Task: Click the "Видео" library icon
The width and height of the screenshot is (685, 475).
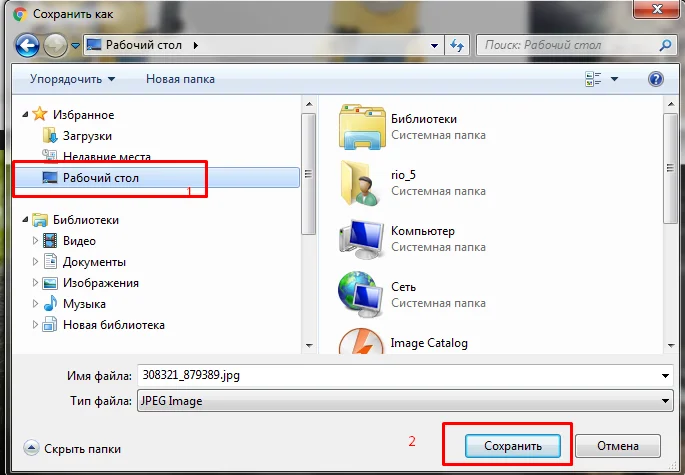Action: pos(50,241)
